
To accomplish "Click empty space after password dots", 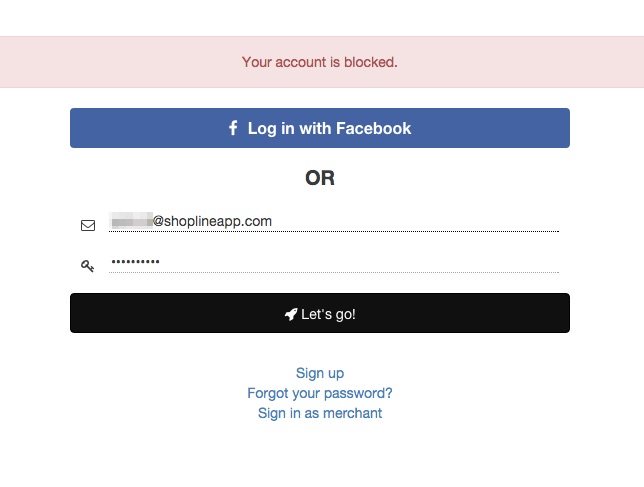I will (359, 262).
